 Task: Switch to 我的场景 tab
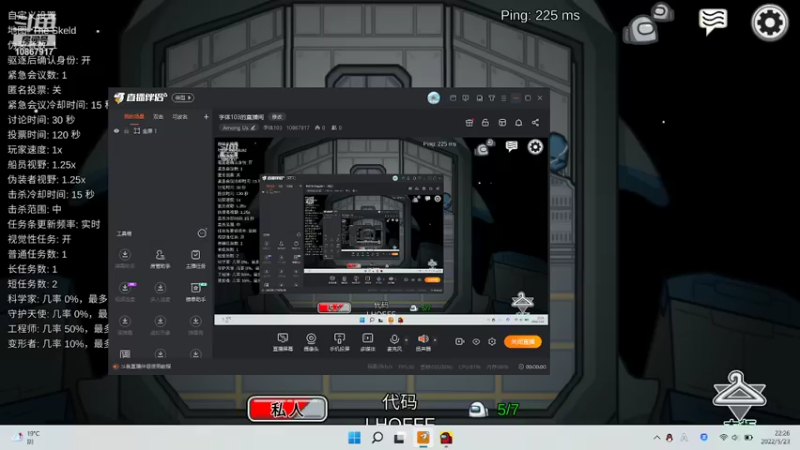134,117
